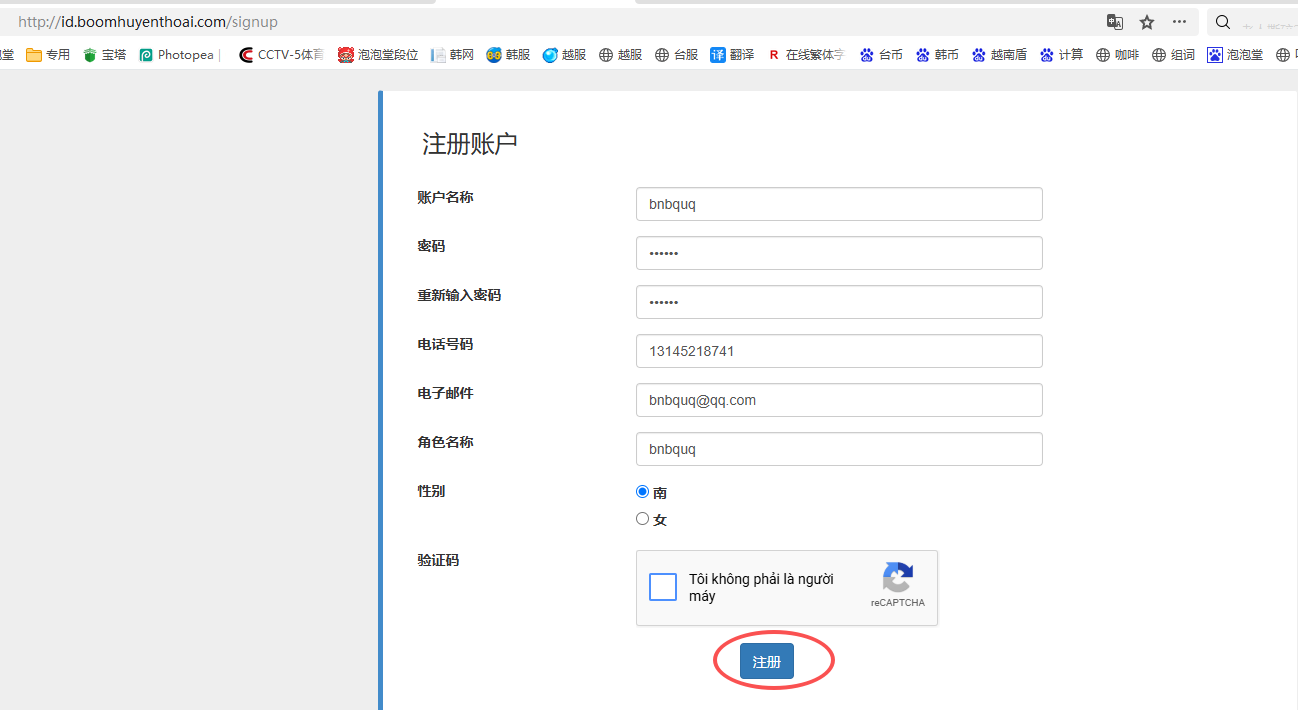Image resolution: width=1298 pixels, height=710 pixels.
Task: Focus the 密码 password field
Action: tap(839, 253)
